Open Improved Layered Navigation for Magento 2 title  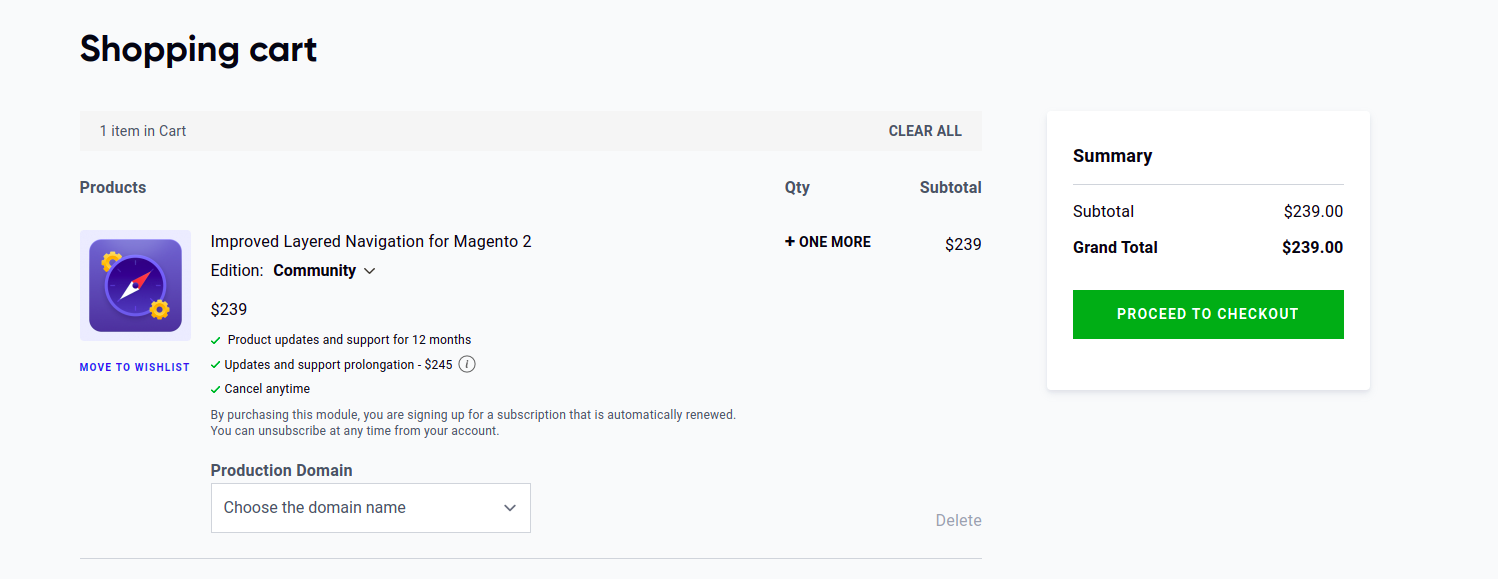[x=371, y=241]
